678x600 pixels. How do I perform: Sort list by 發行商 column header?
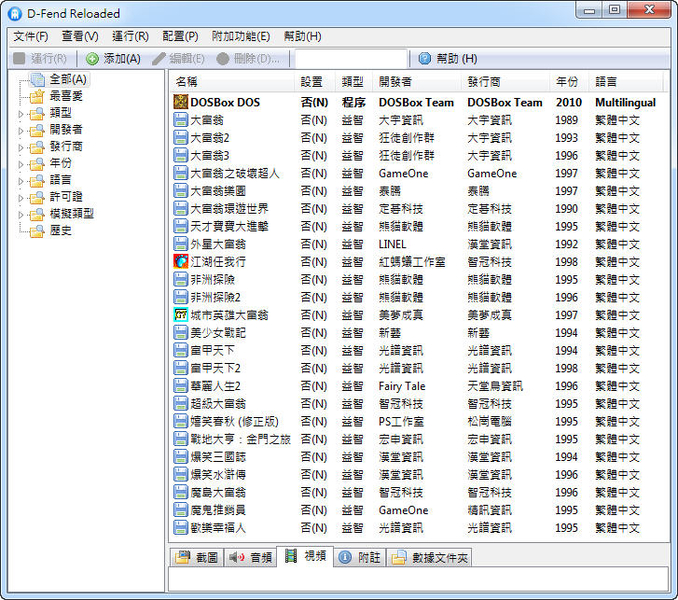pyautogui.click(x=506, y=81)
